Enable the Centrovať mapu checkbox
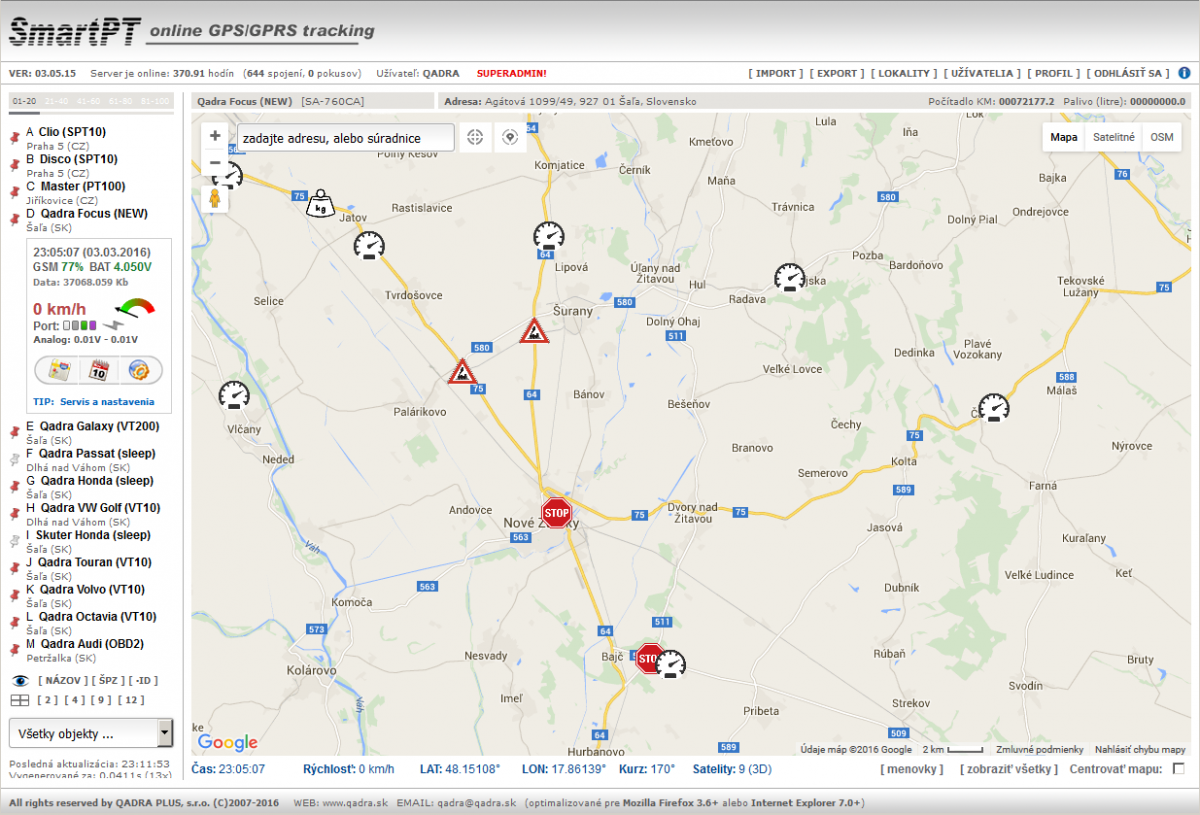 pos(1178,769)
